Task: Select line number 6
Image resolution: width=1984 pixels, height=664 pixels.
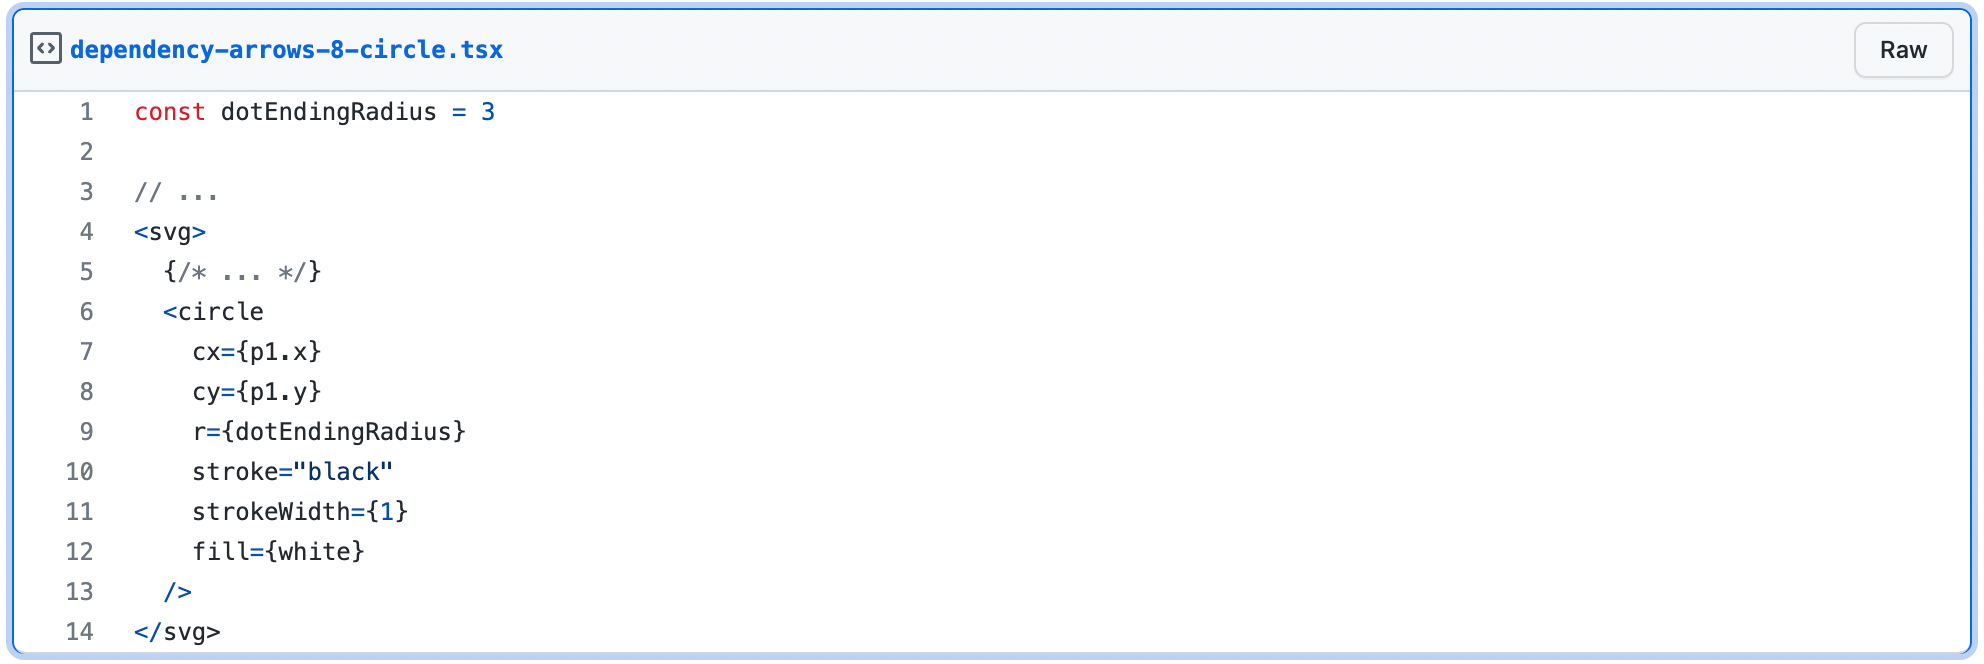Action: [x=87, y=312]
